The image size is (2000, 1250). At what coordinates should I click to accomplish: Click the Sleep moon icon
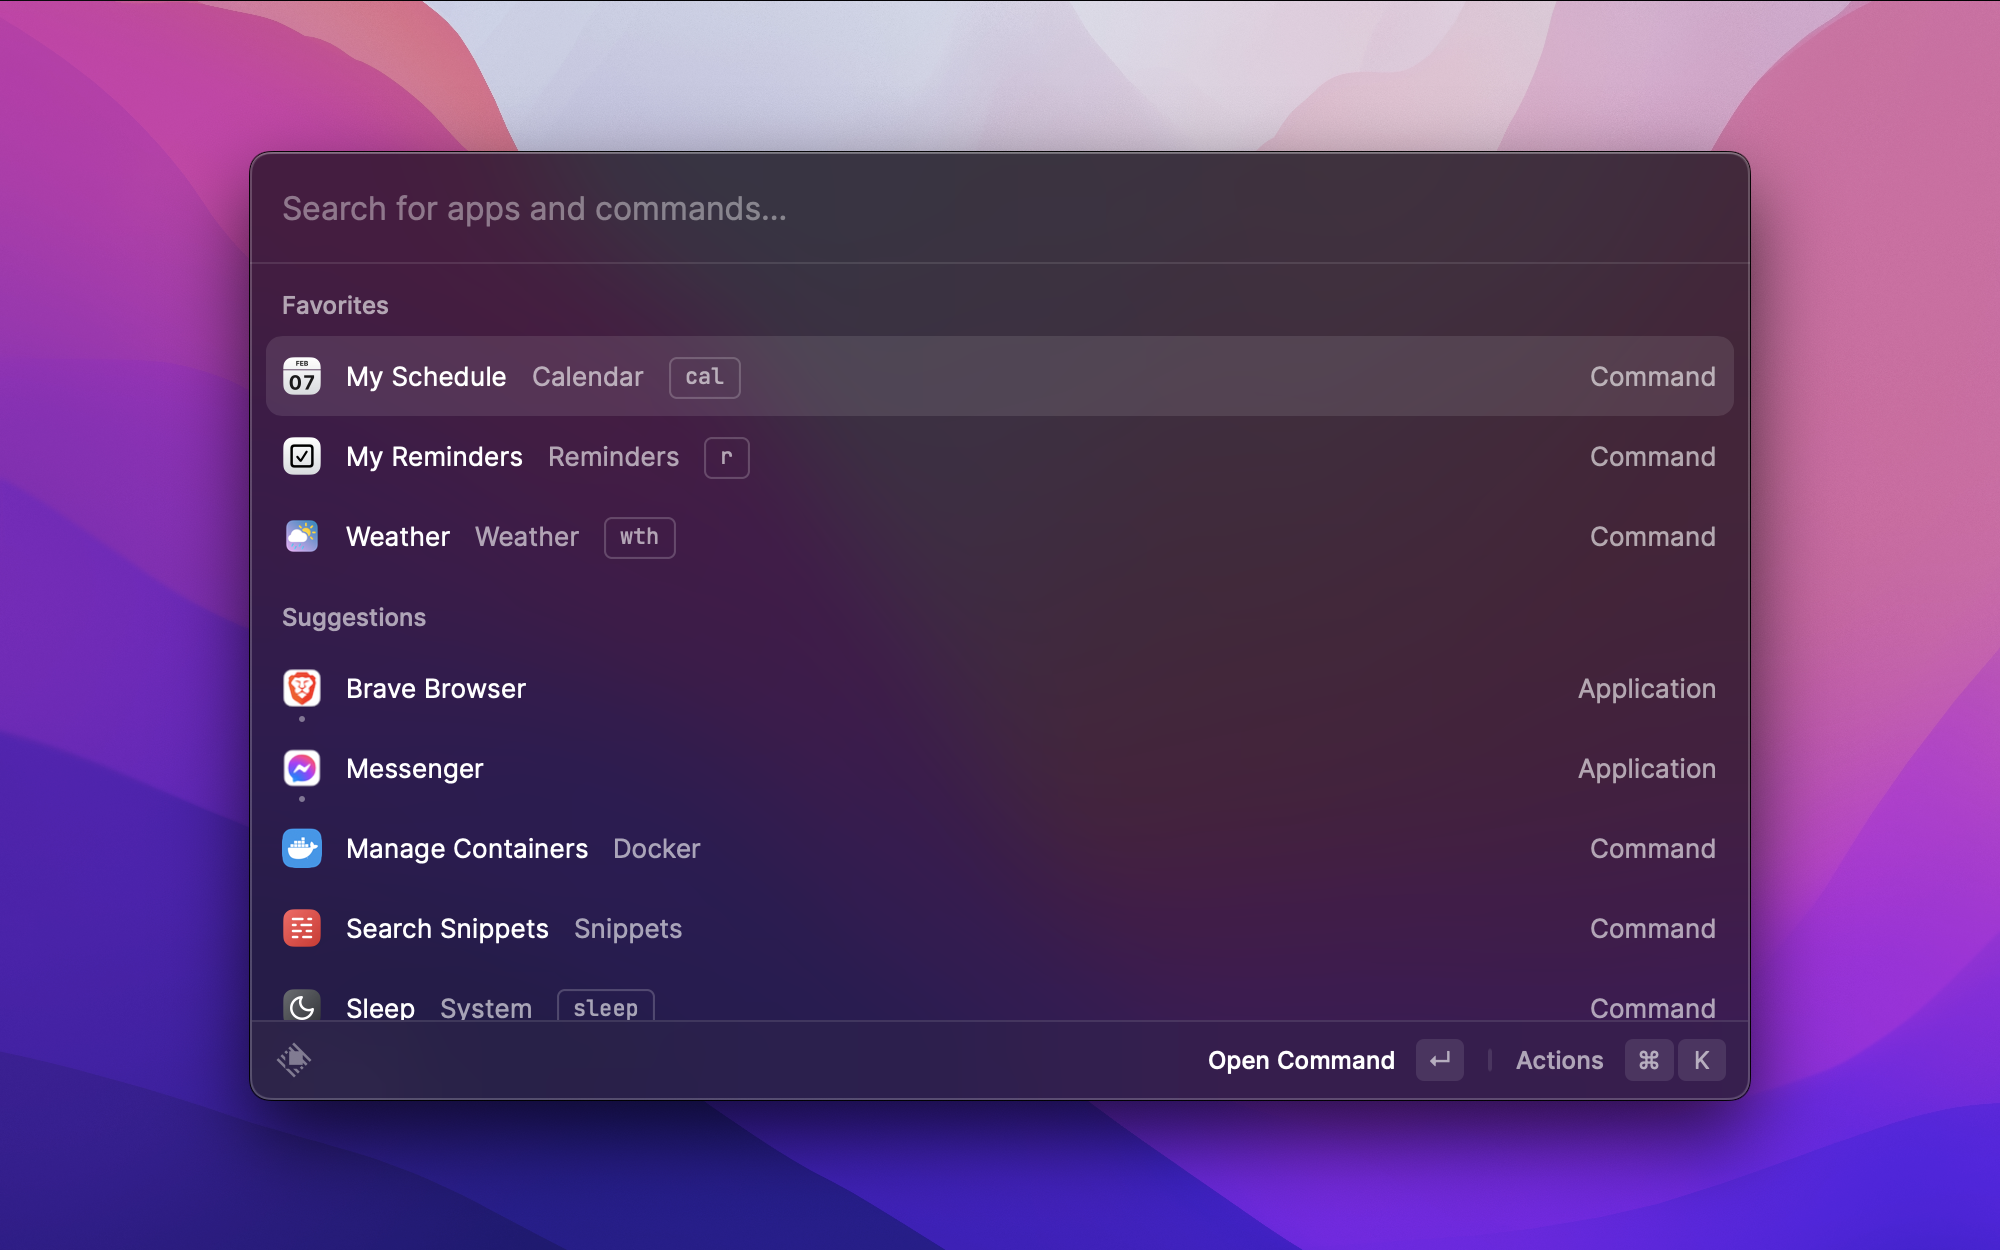coord(301,1006)
